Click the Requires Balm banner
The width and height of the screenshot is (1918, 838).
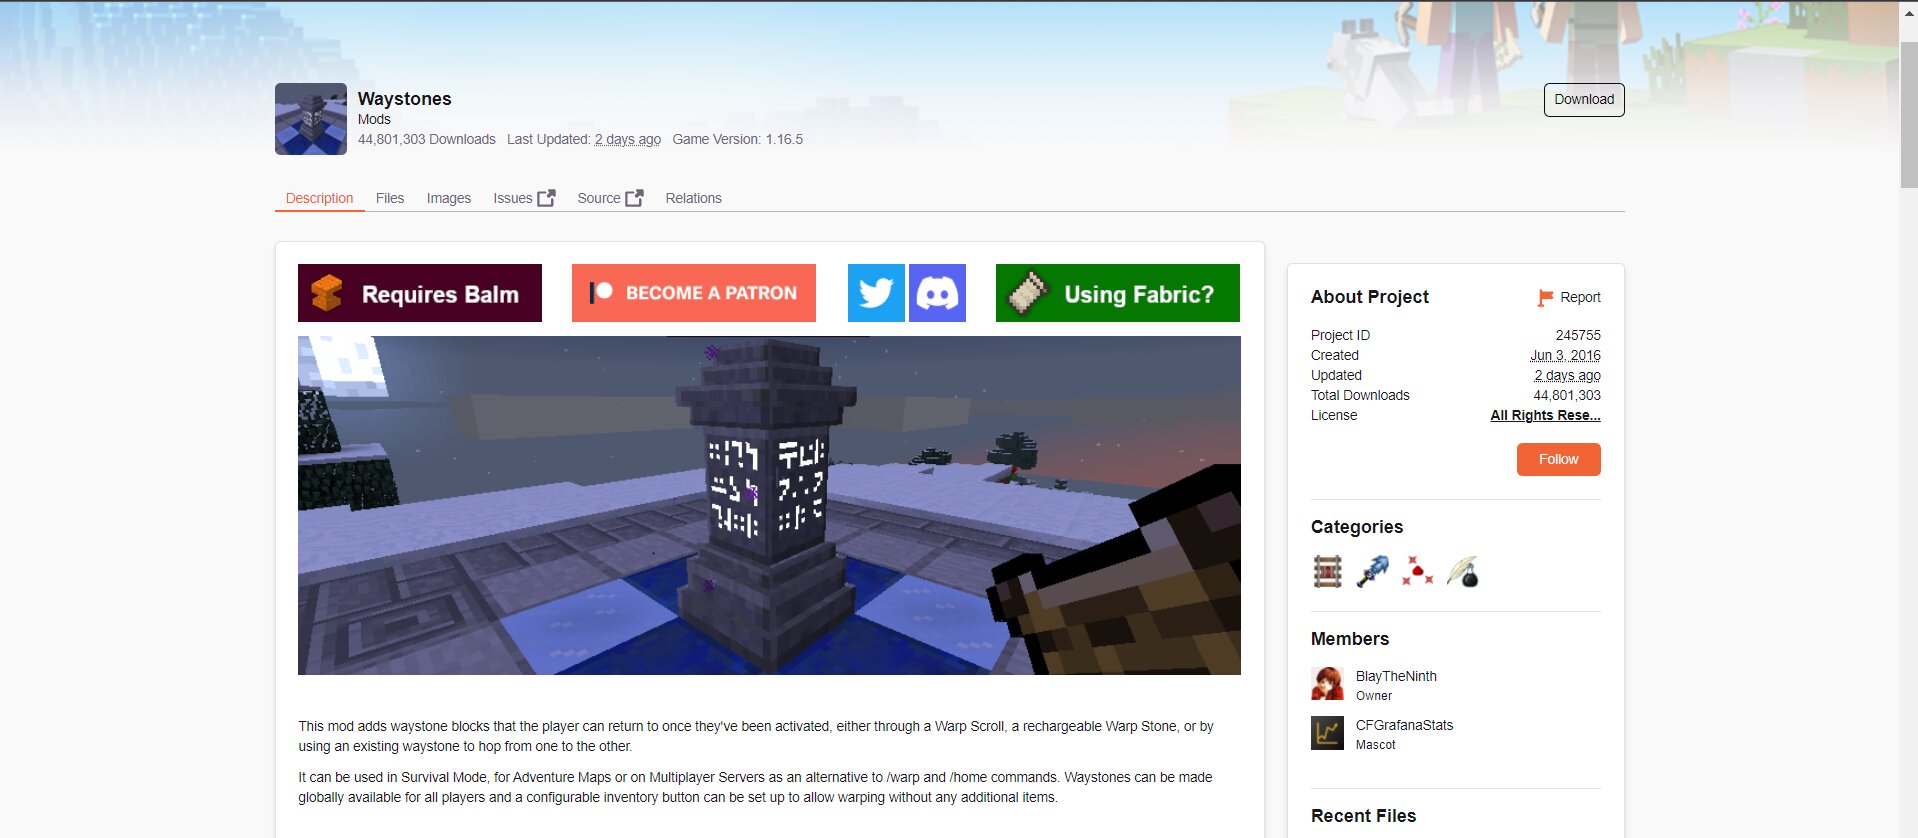(x=420, y=293)
